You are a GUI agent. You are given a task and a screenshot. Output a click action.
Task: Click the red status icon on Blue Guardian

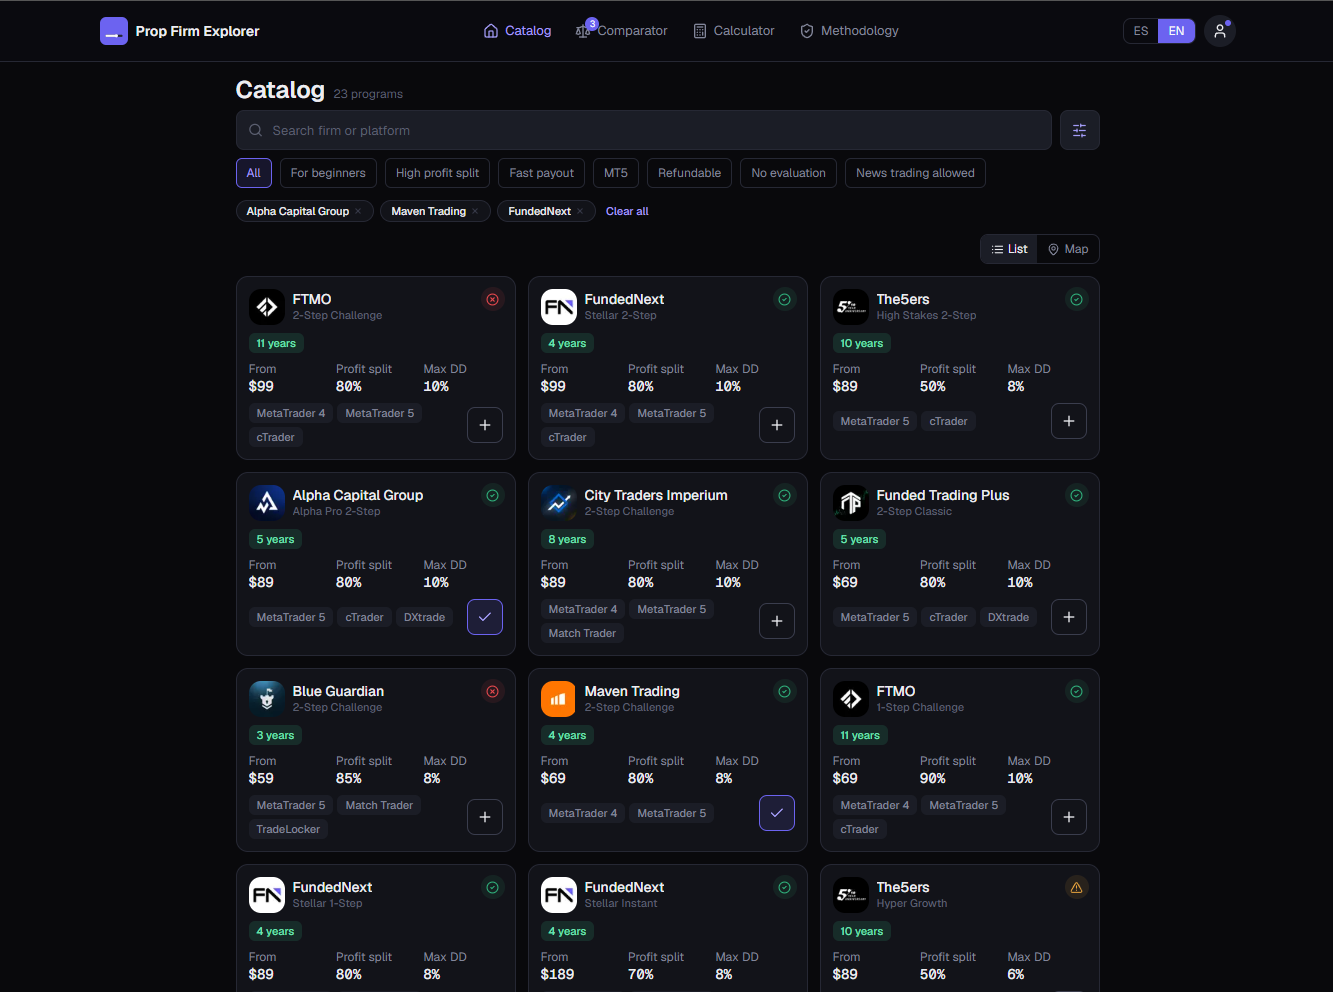[493, 691]
